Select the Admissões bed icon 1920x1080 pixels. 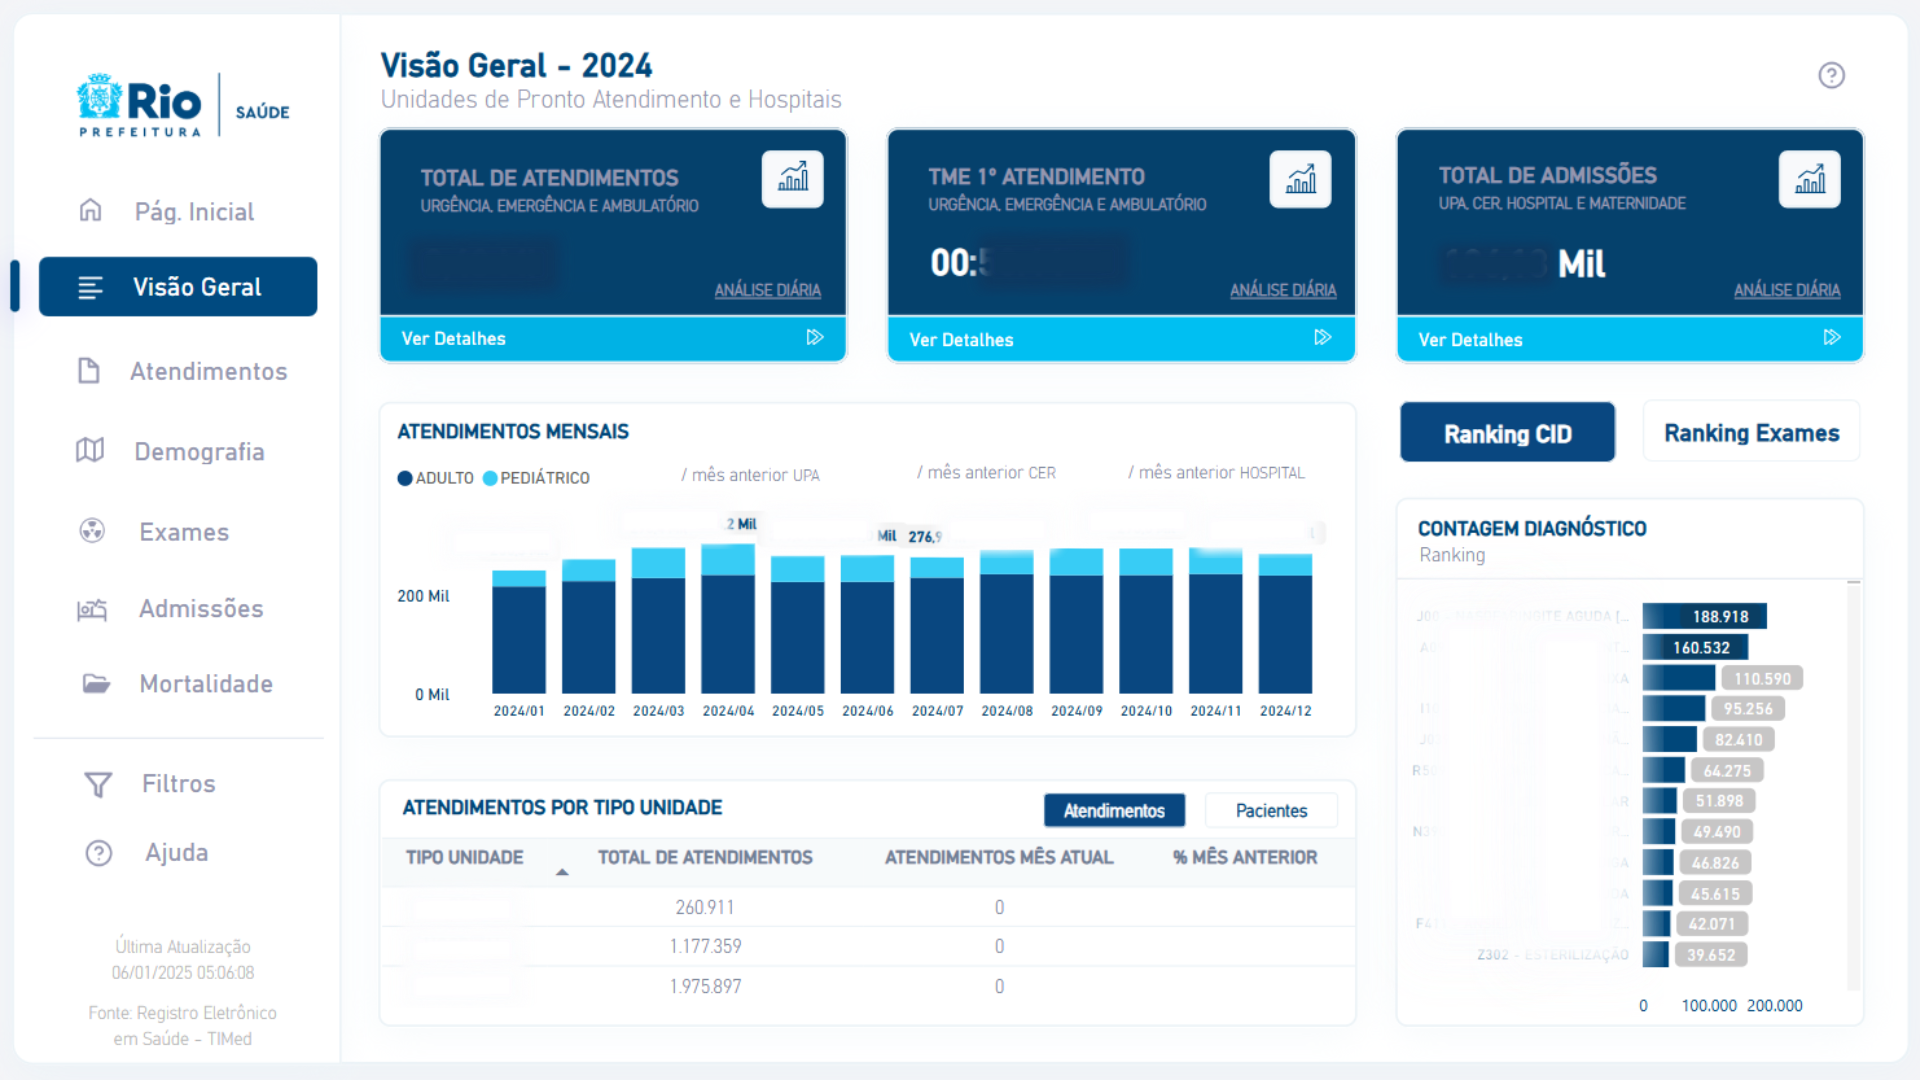pos(91,609)
